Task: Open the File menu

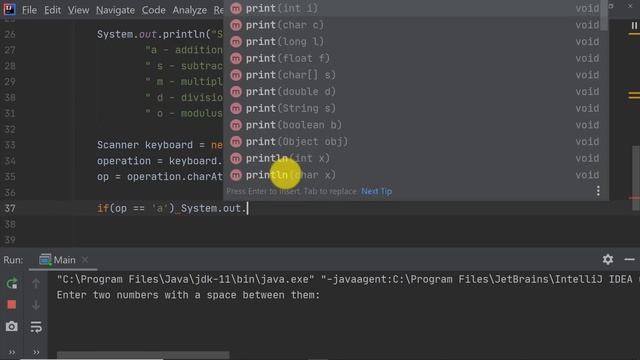Action: (29, 10)
